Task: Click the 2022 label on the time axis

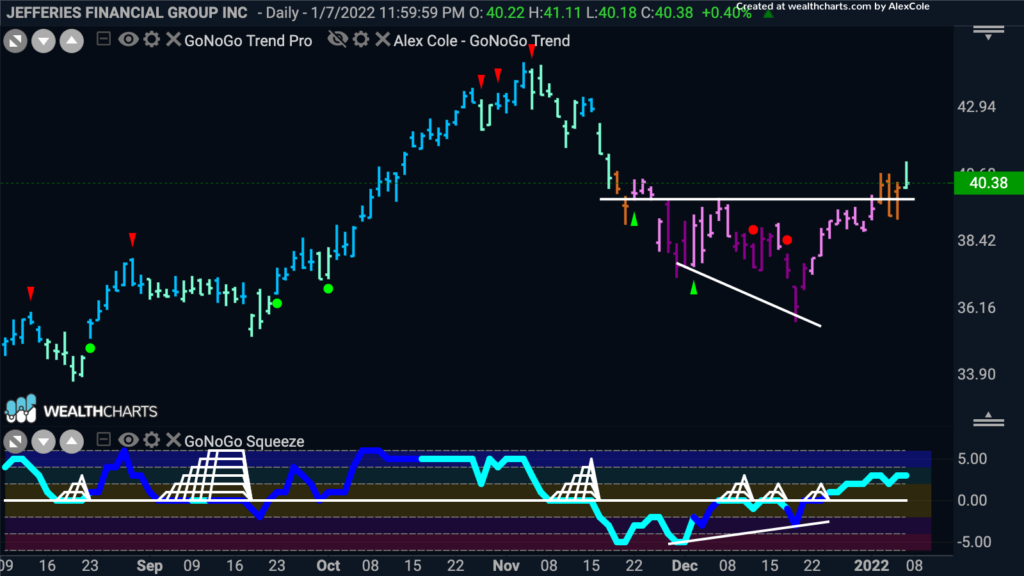Action: [872, 566]
